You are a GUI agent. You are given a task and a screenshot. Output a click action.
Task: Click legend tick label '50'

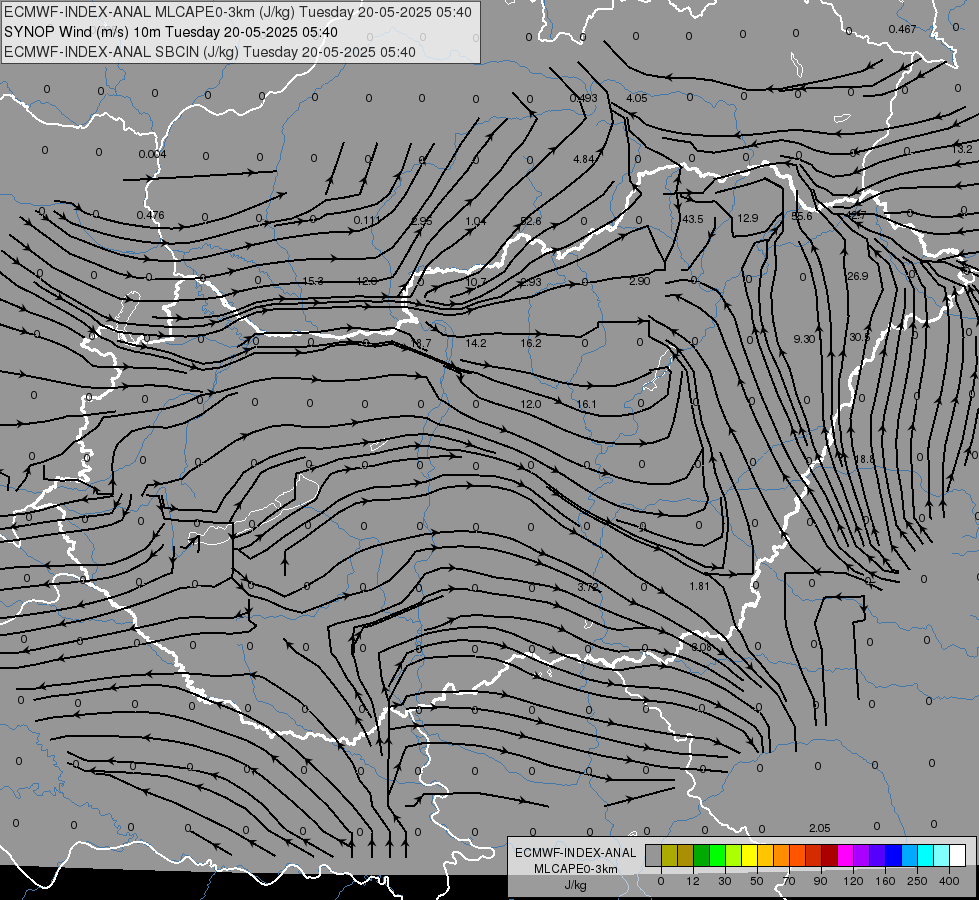(757, 881)
